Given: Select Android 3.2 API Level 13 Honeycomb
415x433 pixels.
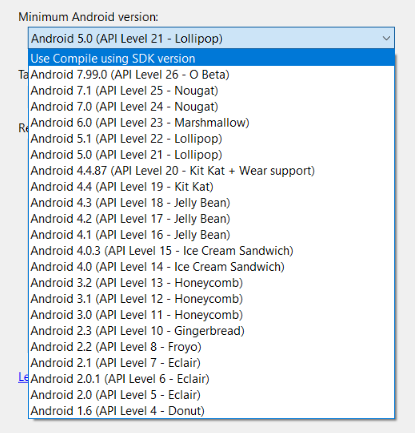Looking at the screenshot, I should pyautogui.click(x=212, y=282).
